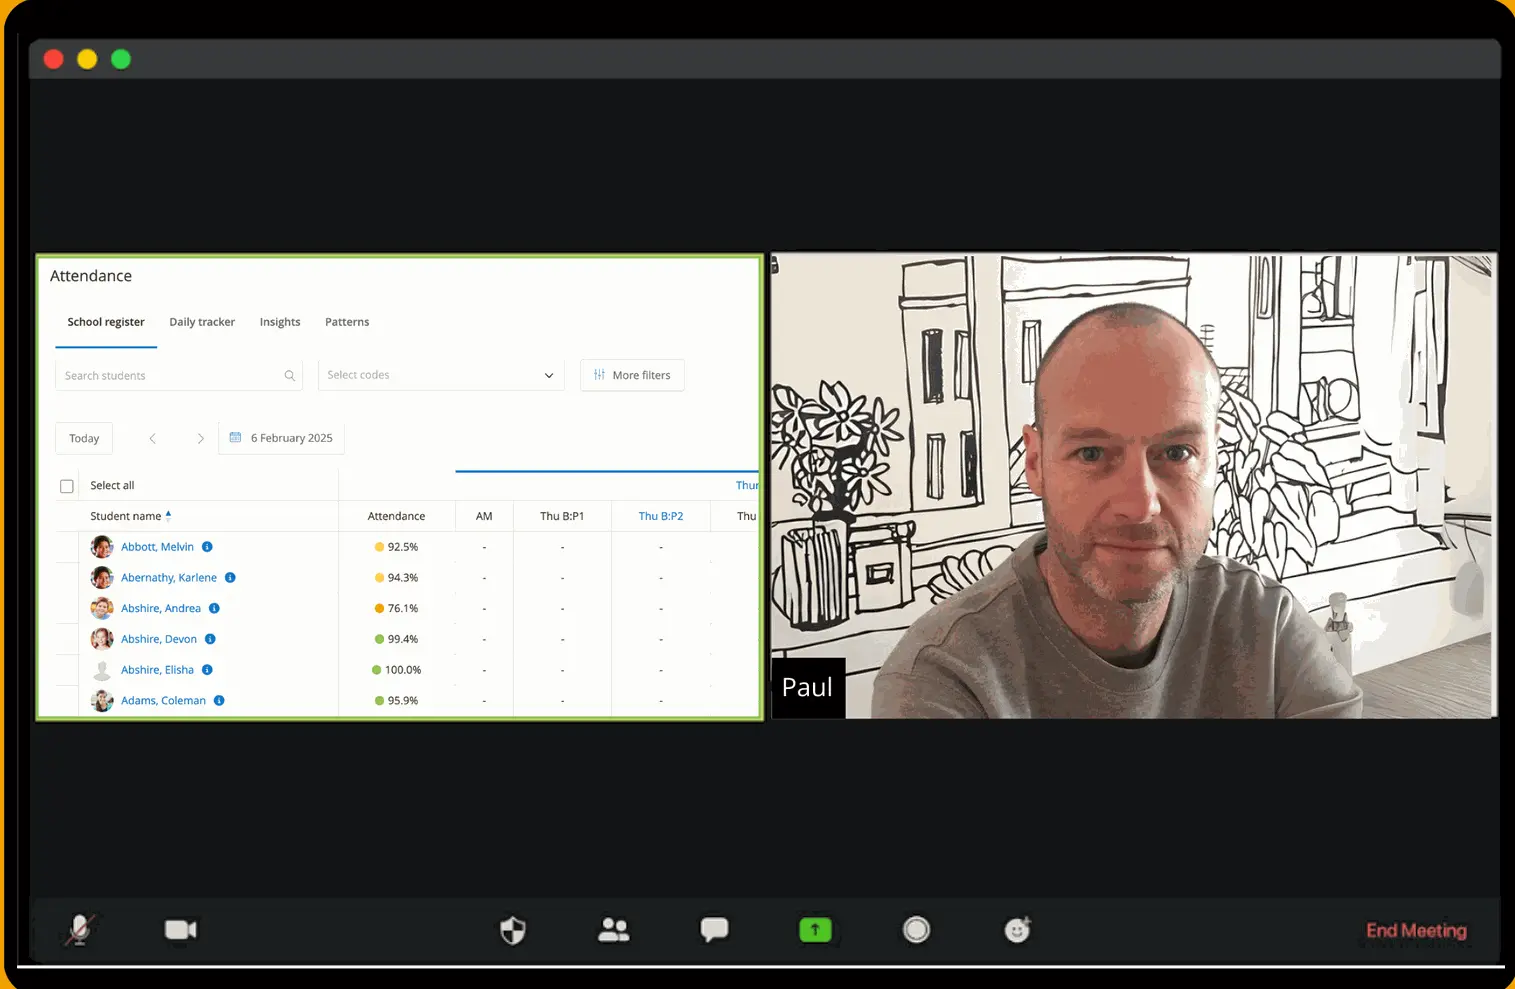Tick the Select all checkbox
Viewport: 1515px width, 989px height.
coord(67,486)
